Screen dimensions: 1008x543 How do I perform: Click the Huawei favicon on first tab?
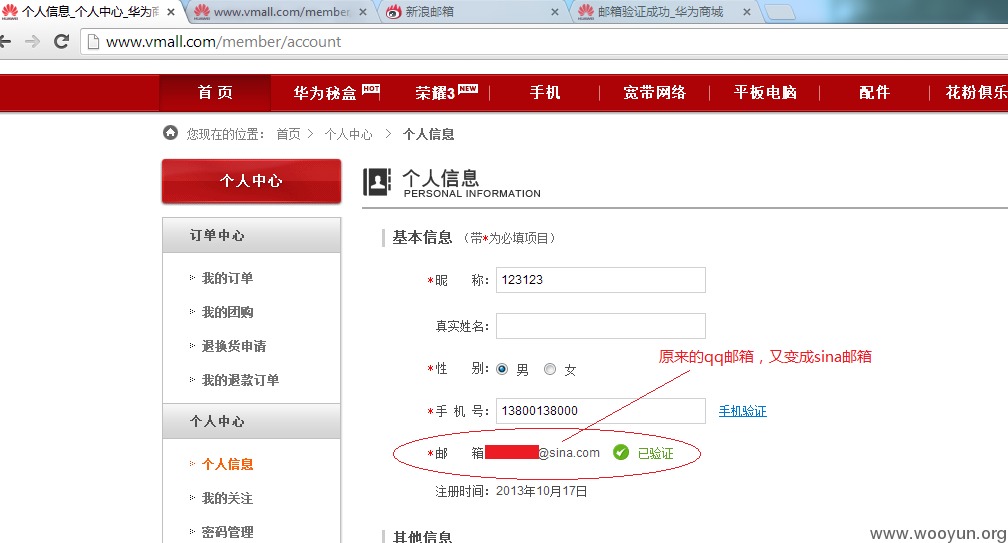pos(10,11)
